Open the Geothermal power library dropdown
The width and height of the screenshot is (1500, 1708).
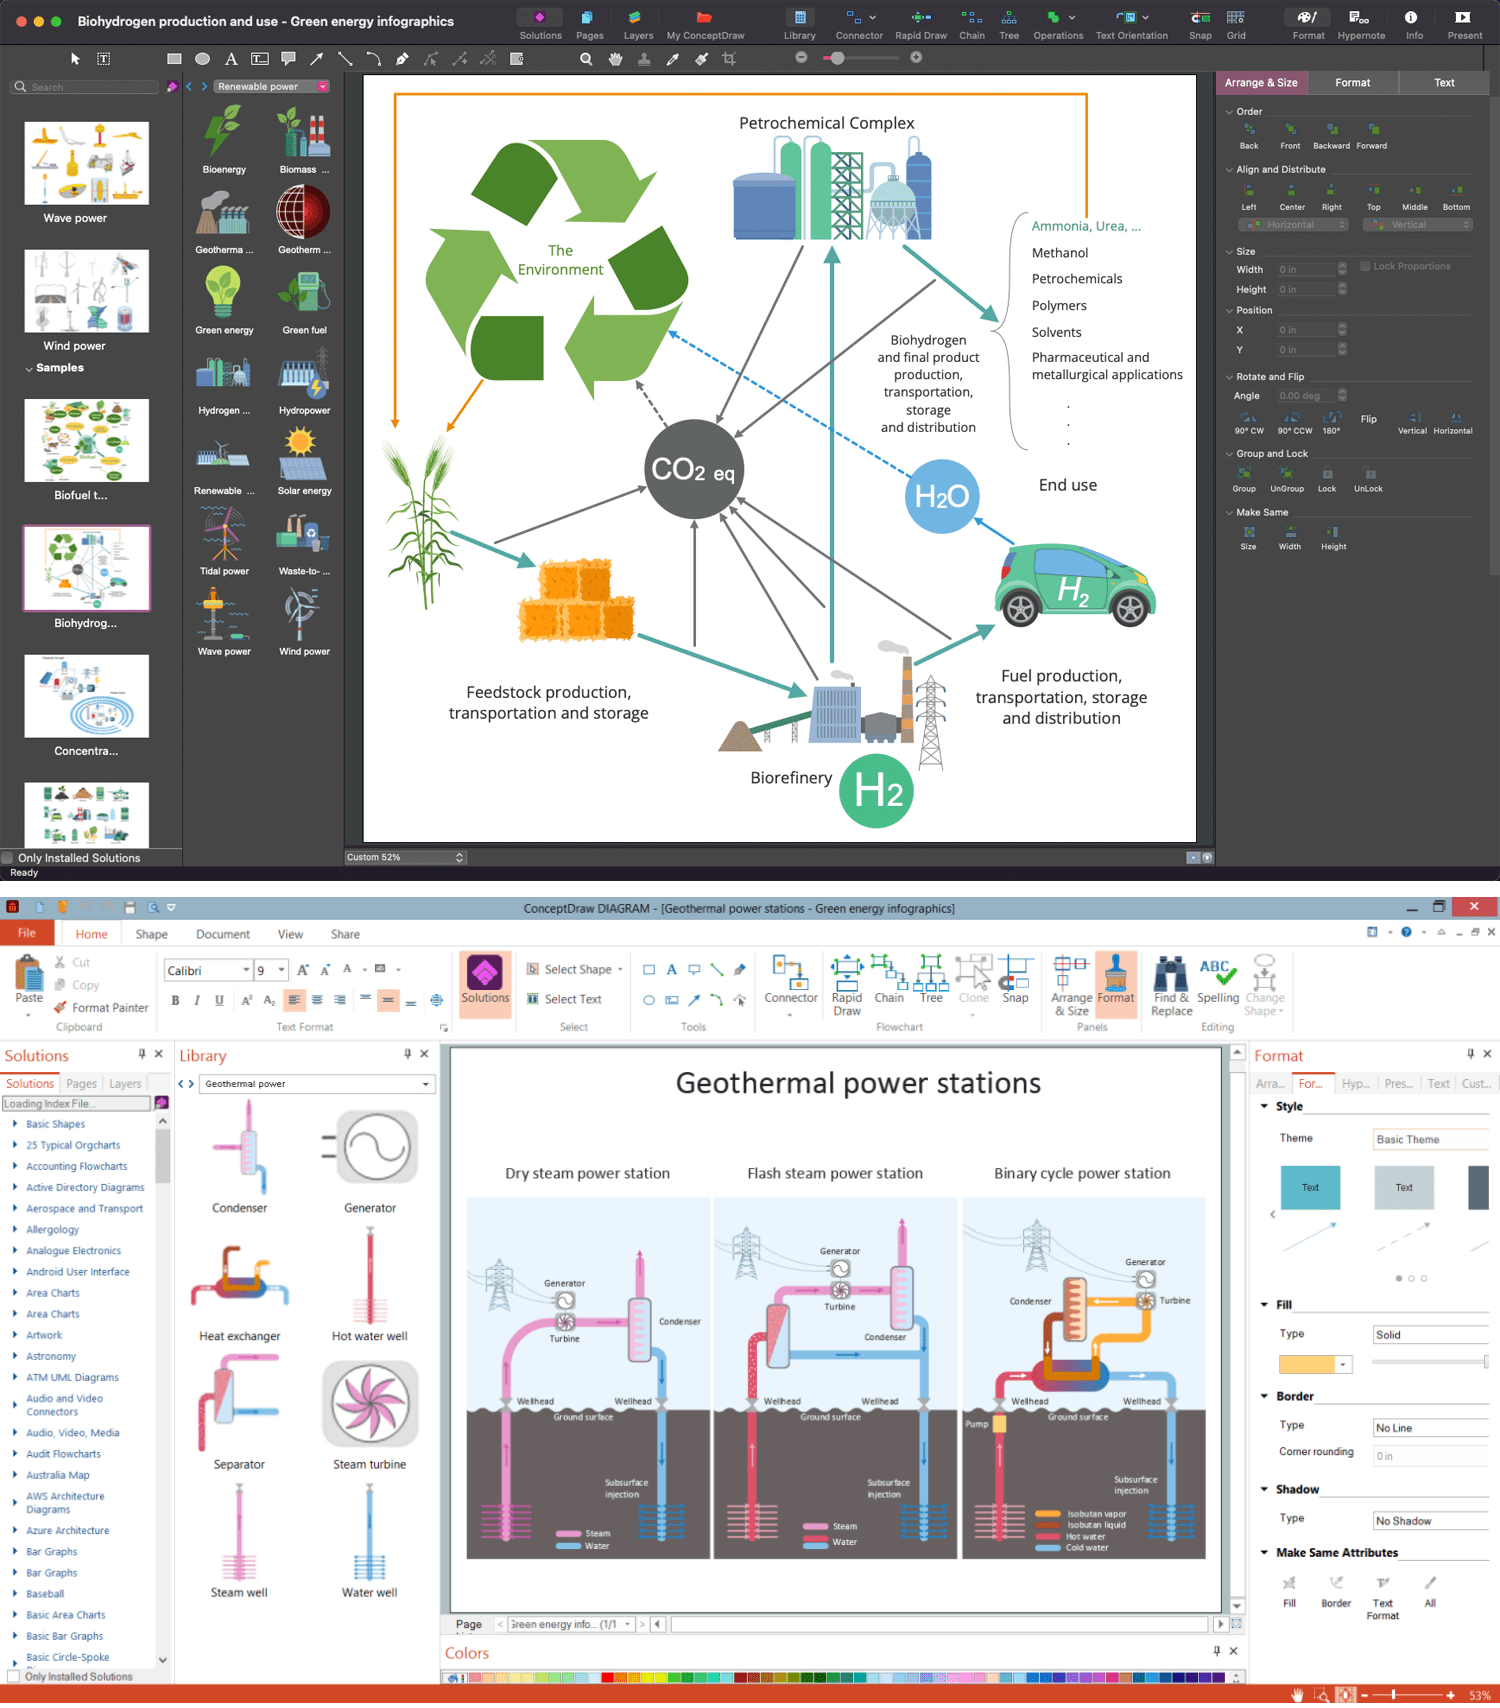point(317,1083)
